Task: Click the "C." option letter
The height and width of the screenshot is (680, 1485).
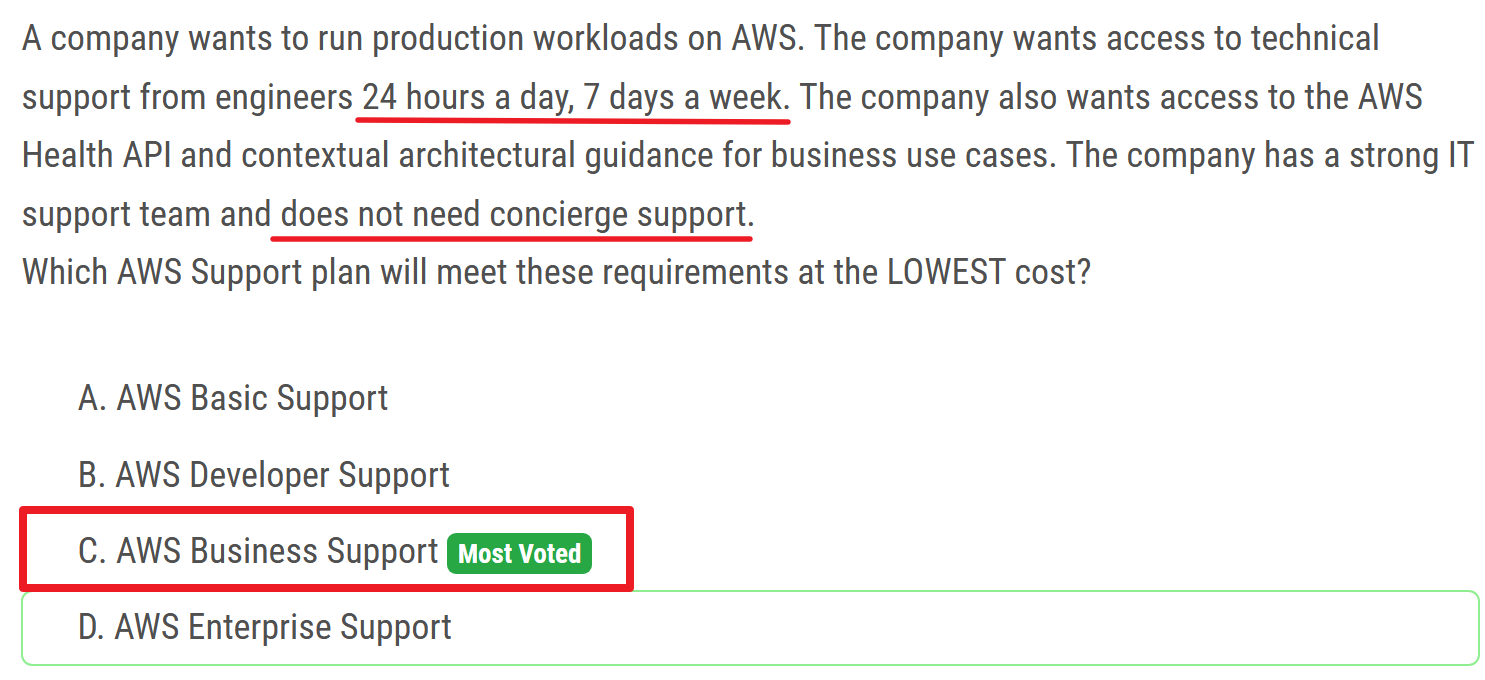Action: tap(92, 551)
